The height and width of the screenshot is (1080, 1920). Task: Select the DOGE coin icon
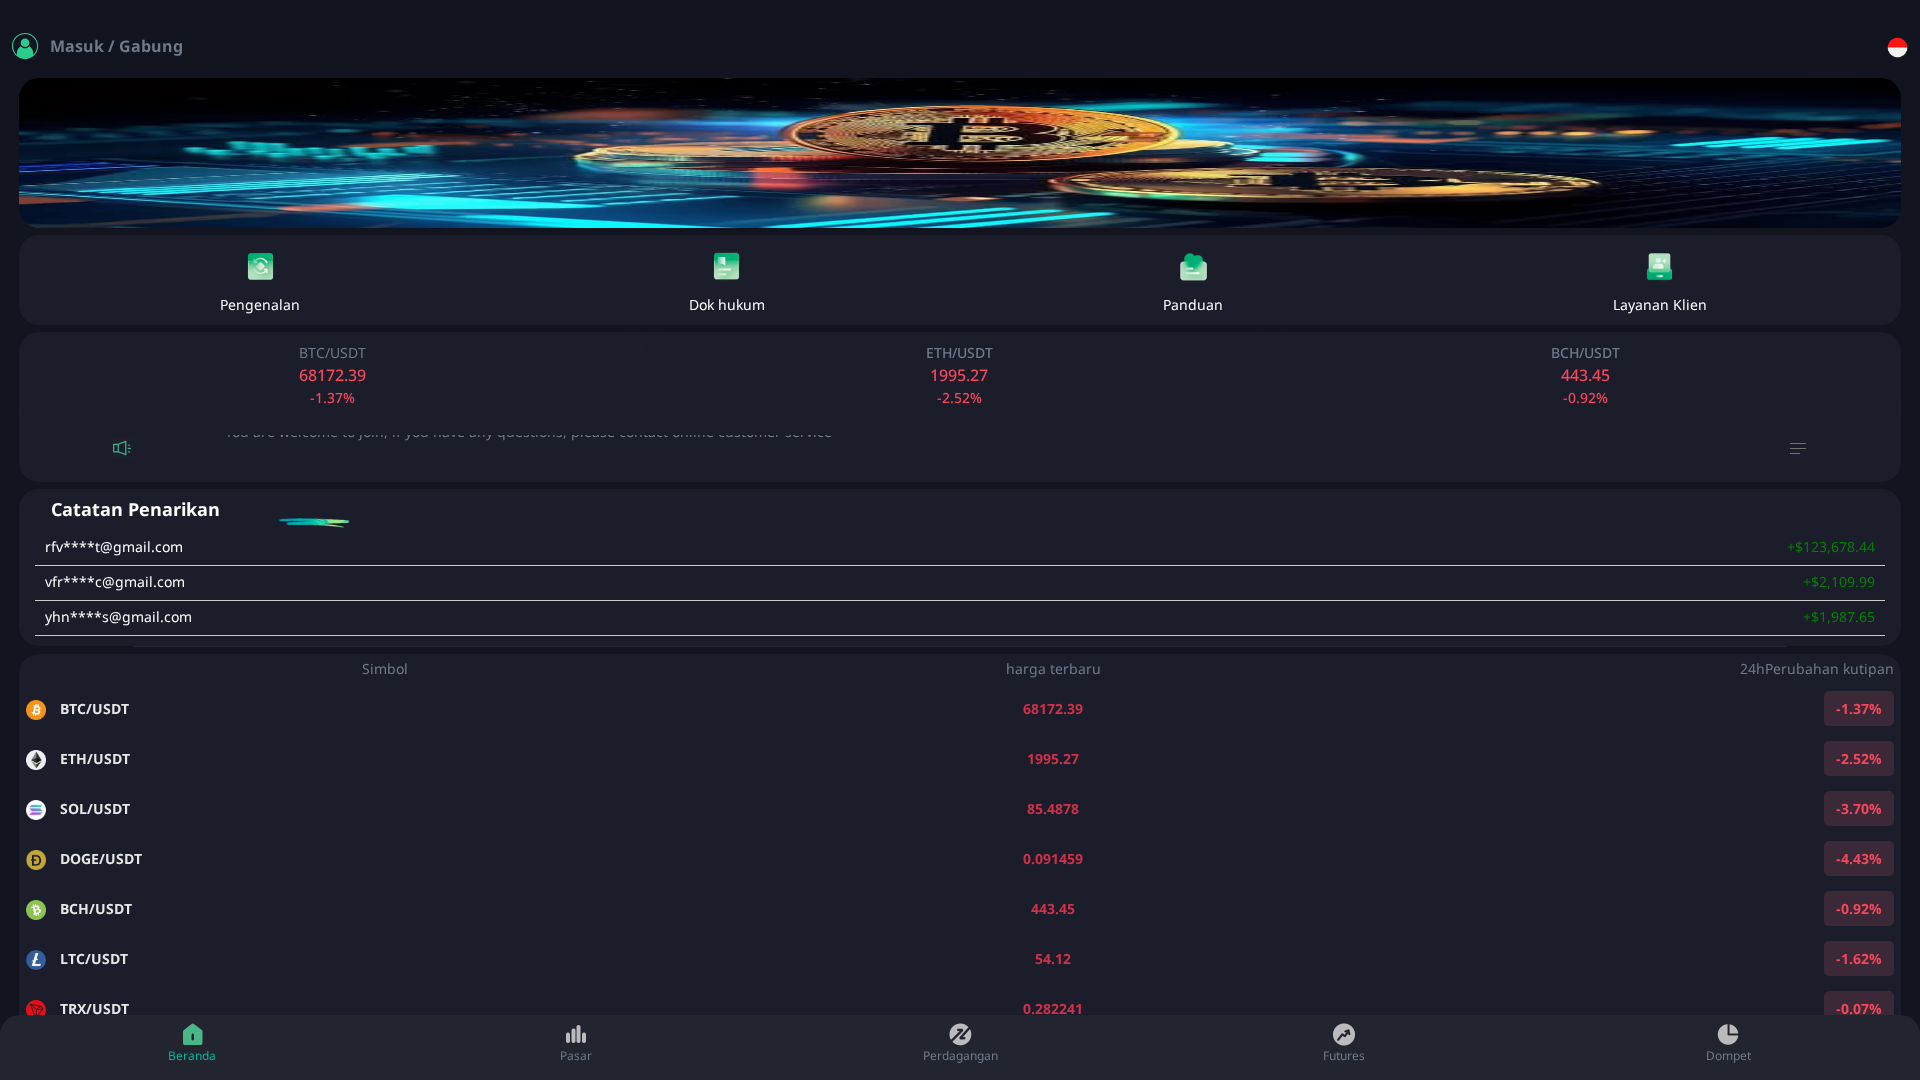[36, 859]
